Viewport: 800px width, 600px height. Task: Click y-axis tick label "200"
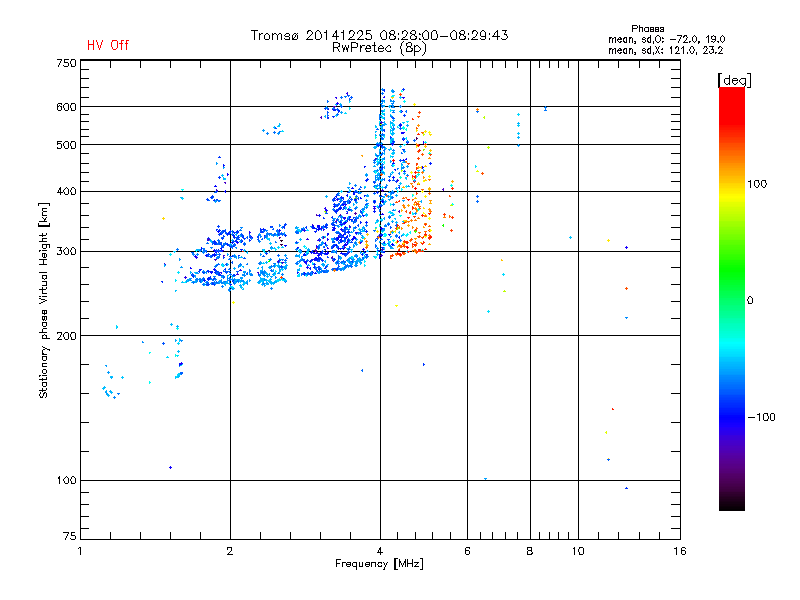[x=67, y=336]
